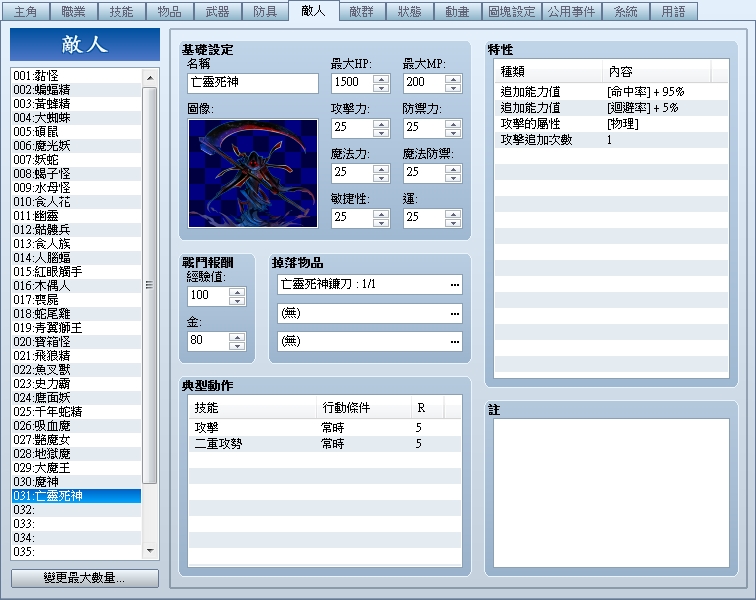Viewport: 756px width, 600px height.
Task: Click the 最大MP value field 200
Action: [x=424, y=83]
